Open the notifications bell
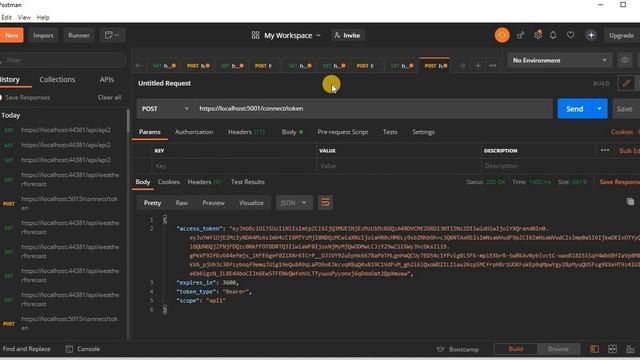The width and height of the screenshot is (640, 360). [x=553, y=35]
